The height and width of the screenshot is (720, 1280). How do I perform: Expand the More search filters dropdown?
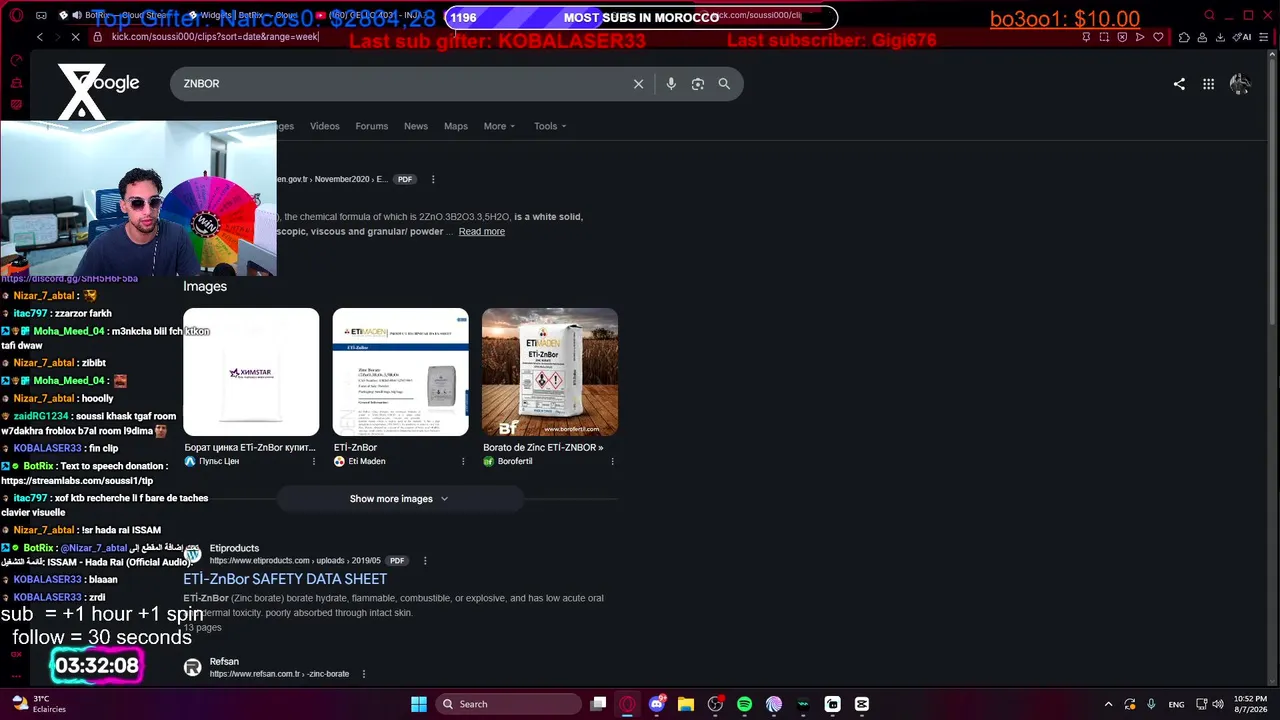point(499,126)
